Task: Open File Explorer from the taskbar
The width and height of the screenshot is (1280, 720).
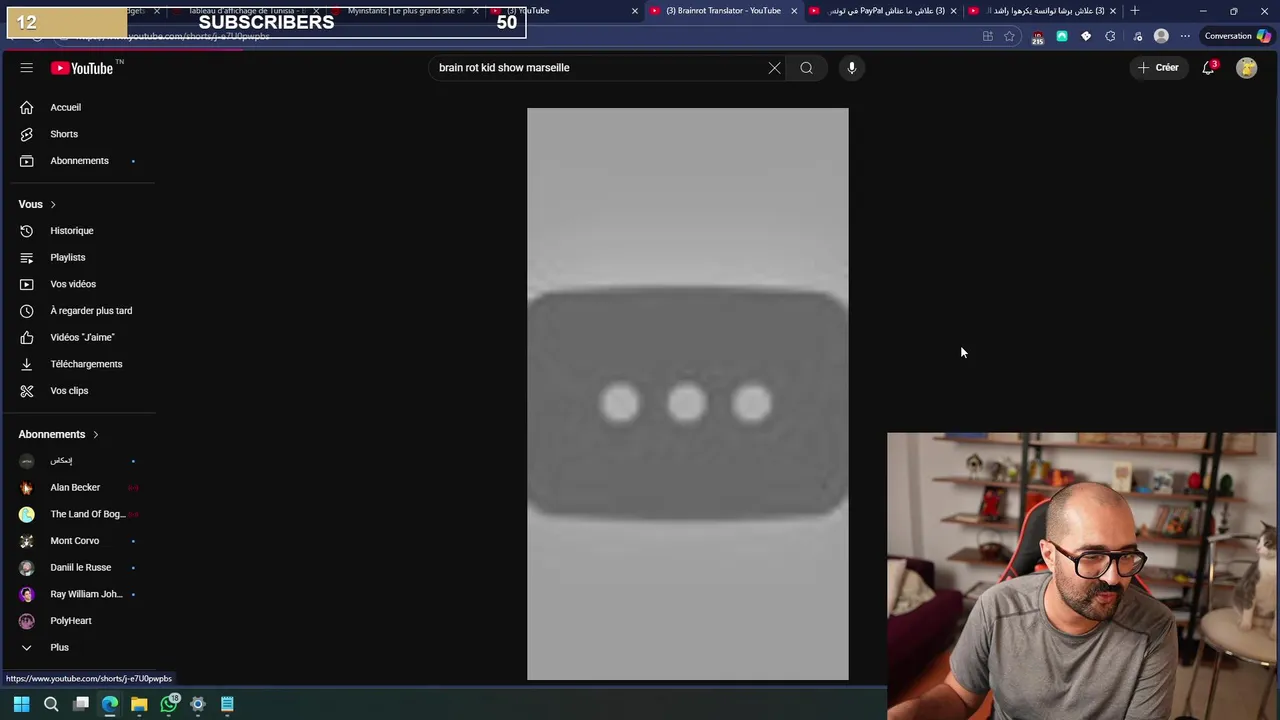Action: pos(139,704)
